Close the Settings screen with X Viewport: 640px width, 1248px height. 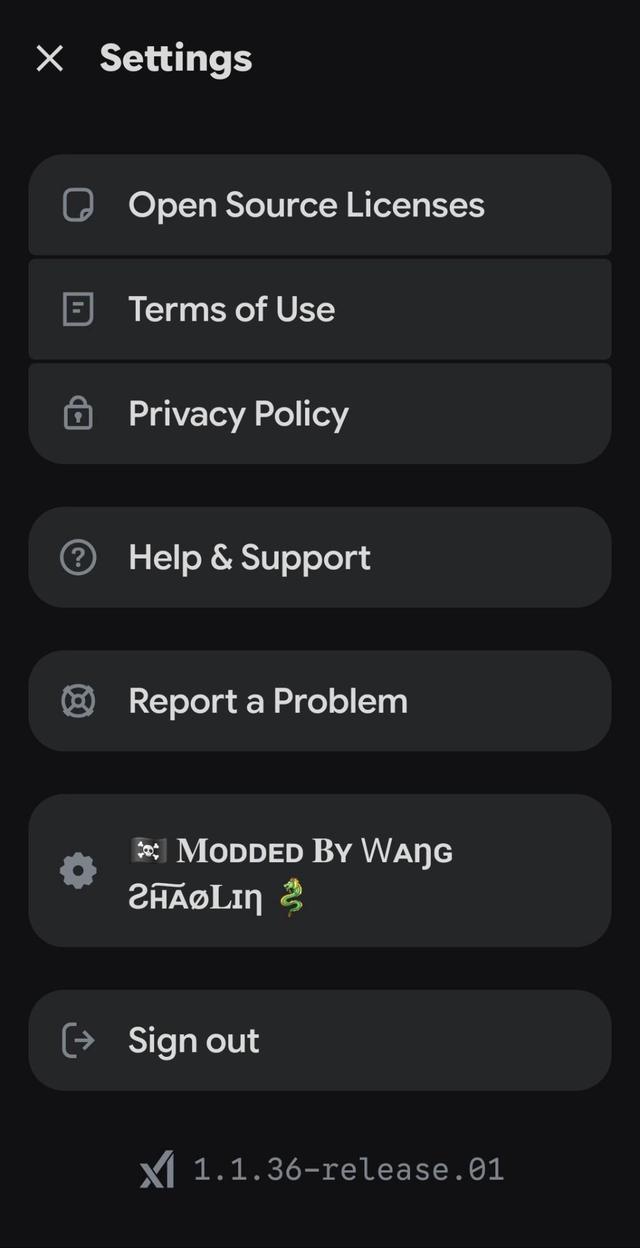[x=49, y=59]
